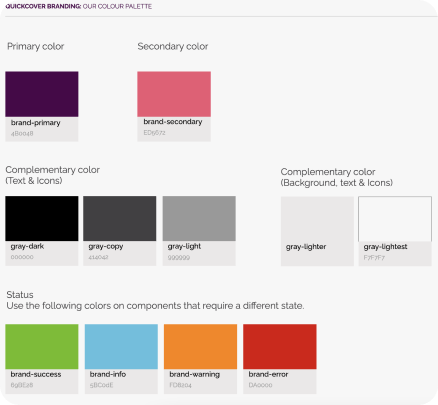Image resolution: width=438 pixels, height=405 pixels.
Task: Pick the black gray-dark color swatch
Action: [x=42, y=218]
